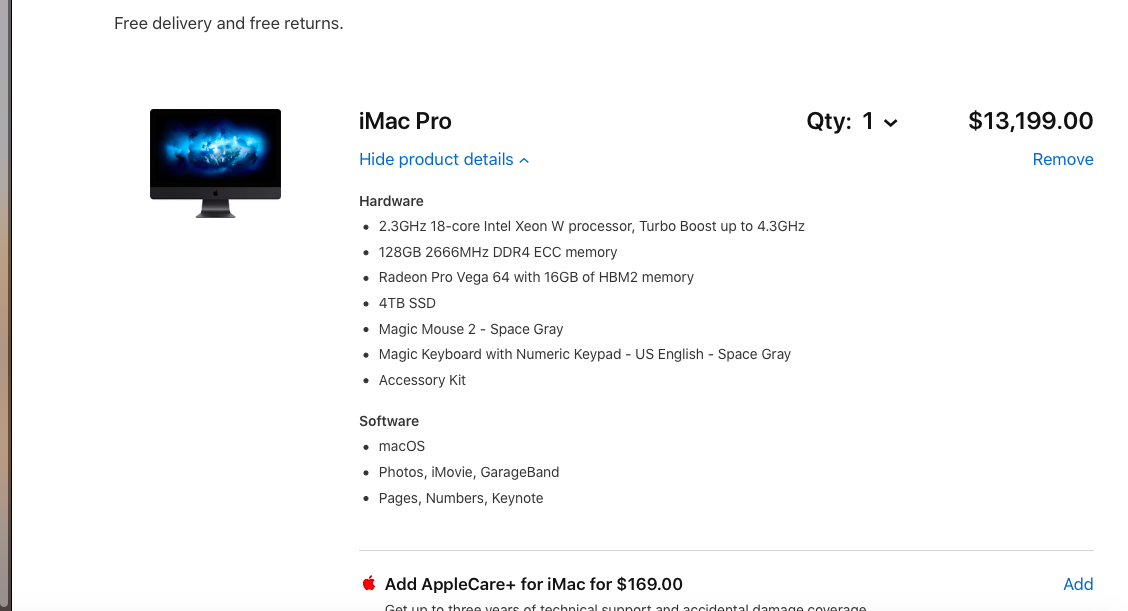Click the Hardware section heading
Viewport: 1128px width, 611px height.
pos(391,201)
